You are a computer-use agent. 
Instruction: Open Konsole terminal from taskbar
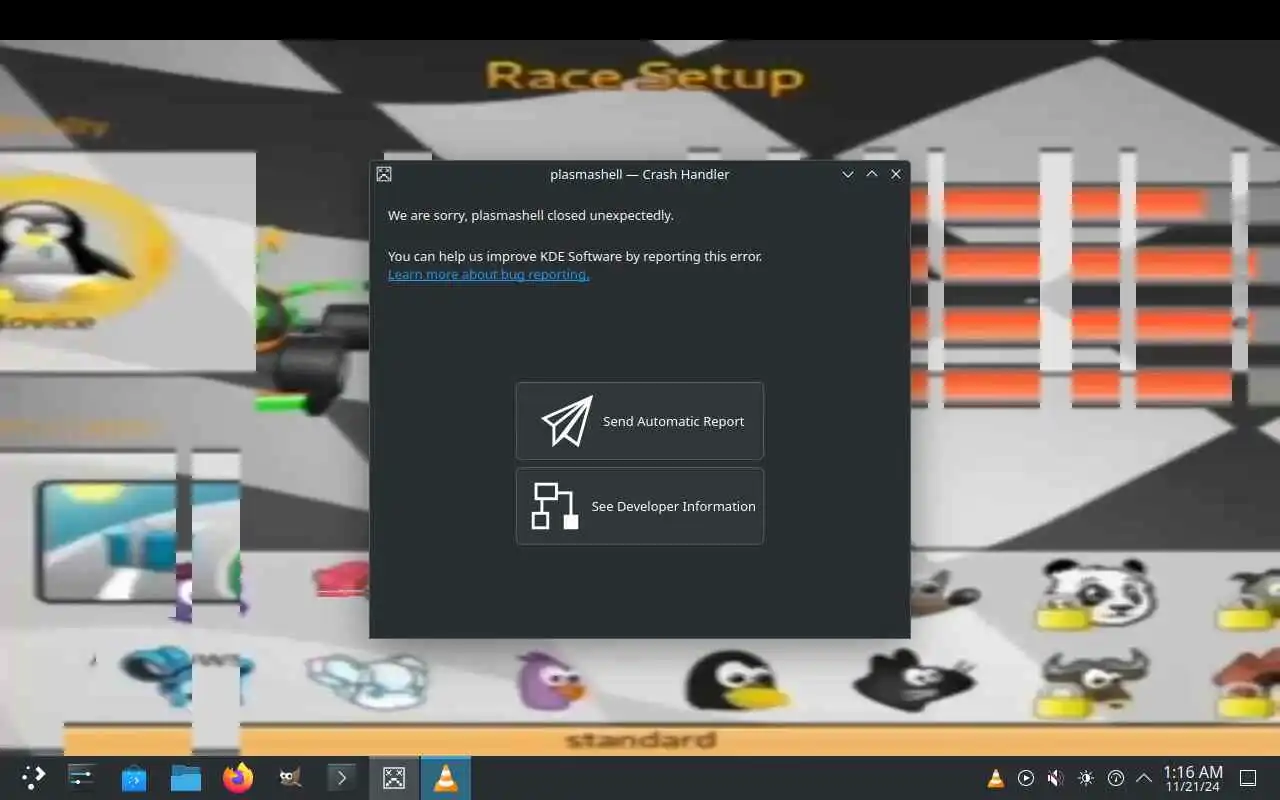(x=342, y=778)
